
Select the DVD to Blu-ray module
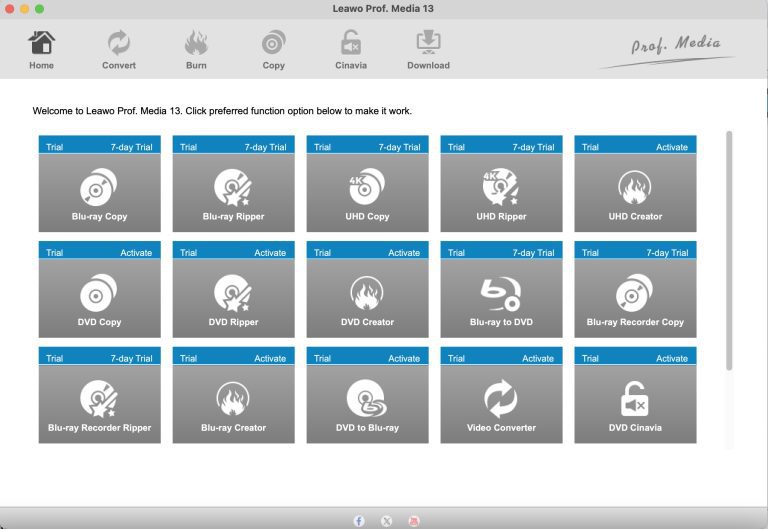(x=367, y=404)
